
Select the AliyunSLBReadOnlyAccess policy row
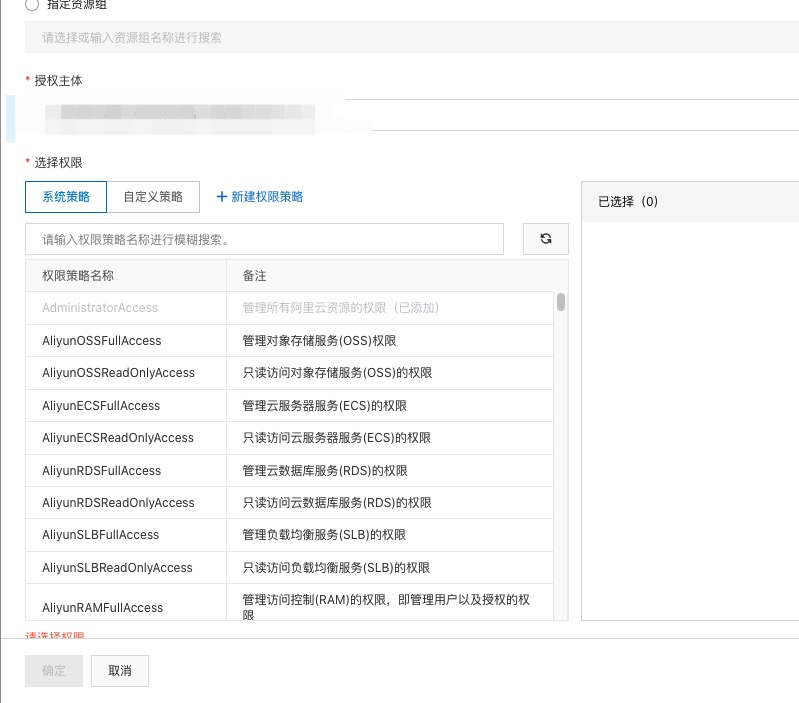[x=289, y=567]
